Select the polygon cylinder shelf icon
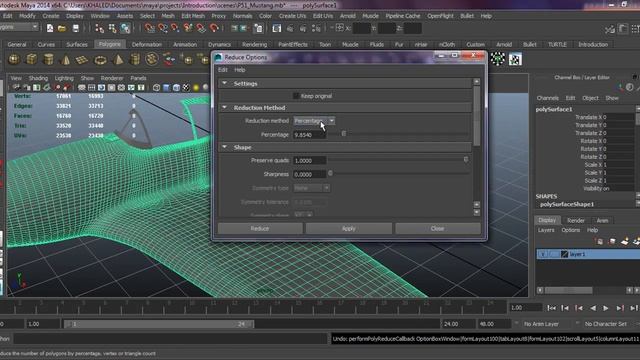This screenshot has width=640, height=360. click(x=49, y=60)
